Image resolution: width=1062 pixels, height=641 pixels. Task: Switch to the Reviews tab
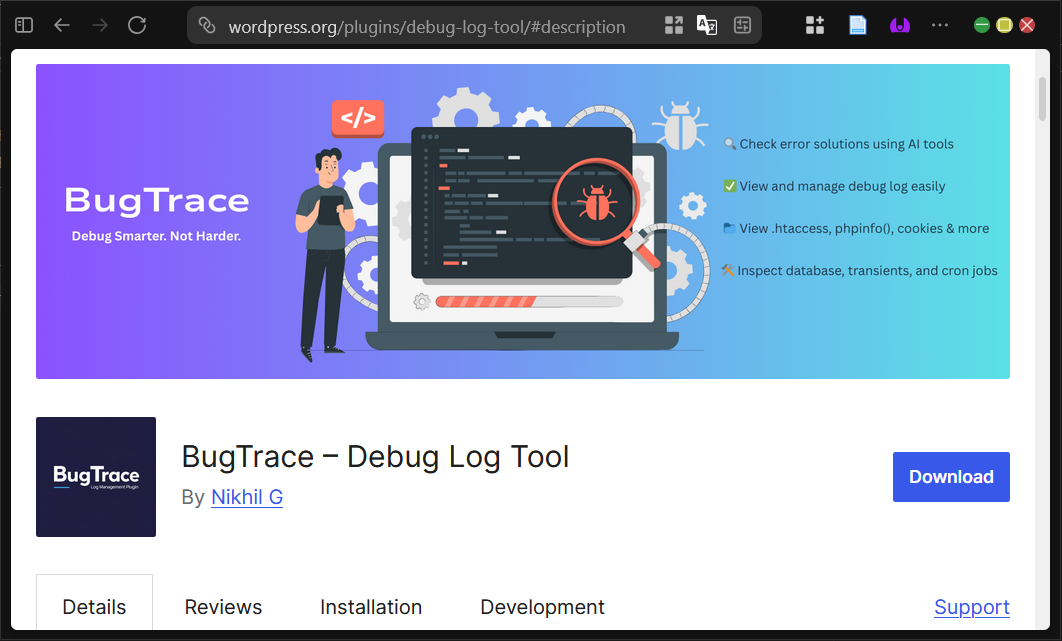point(224,607)
